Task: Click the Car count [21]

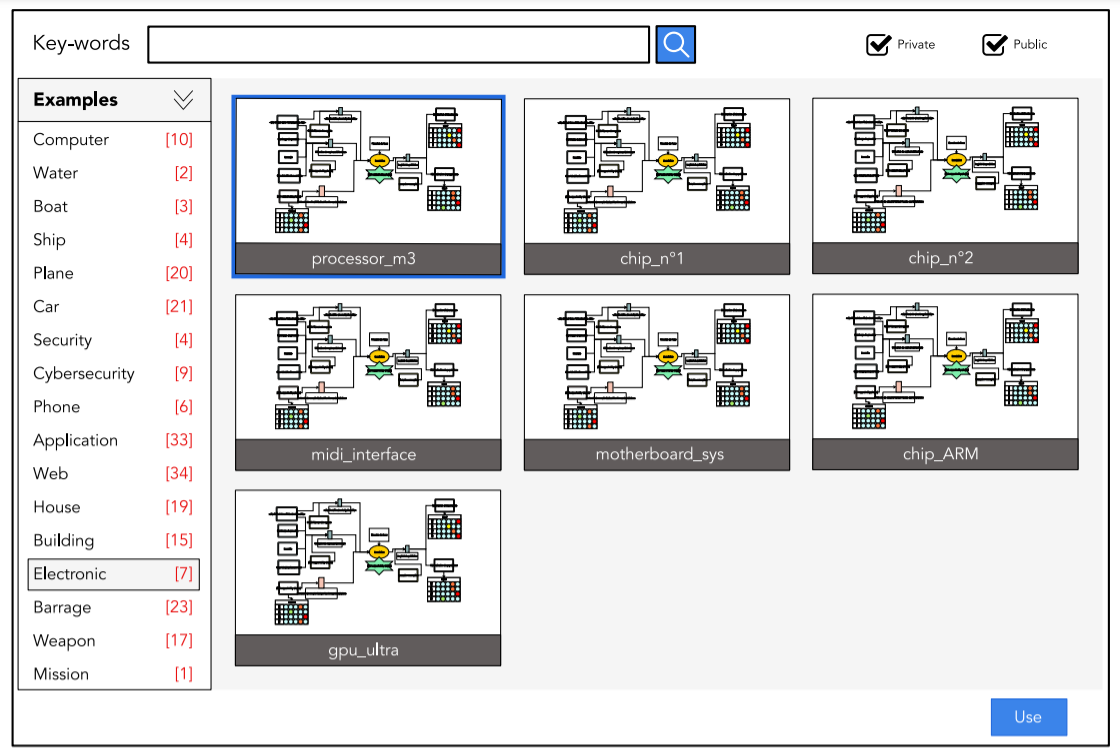Action: [179, 306]
